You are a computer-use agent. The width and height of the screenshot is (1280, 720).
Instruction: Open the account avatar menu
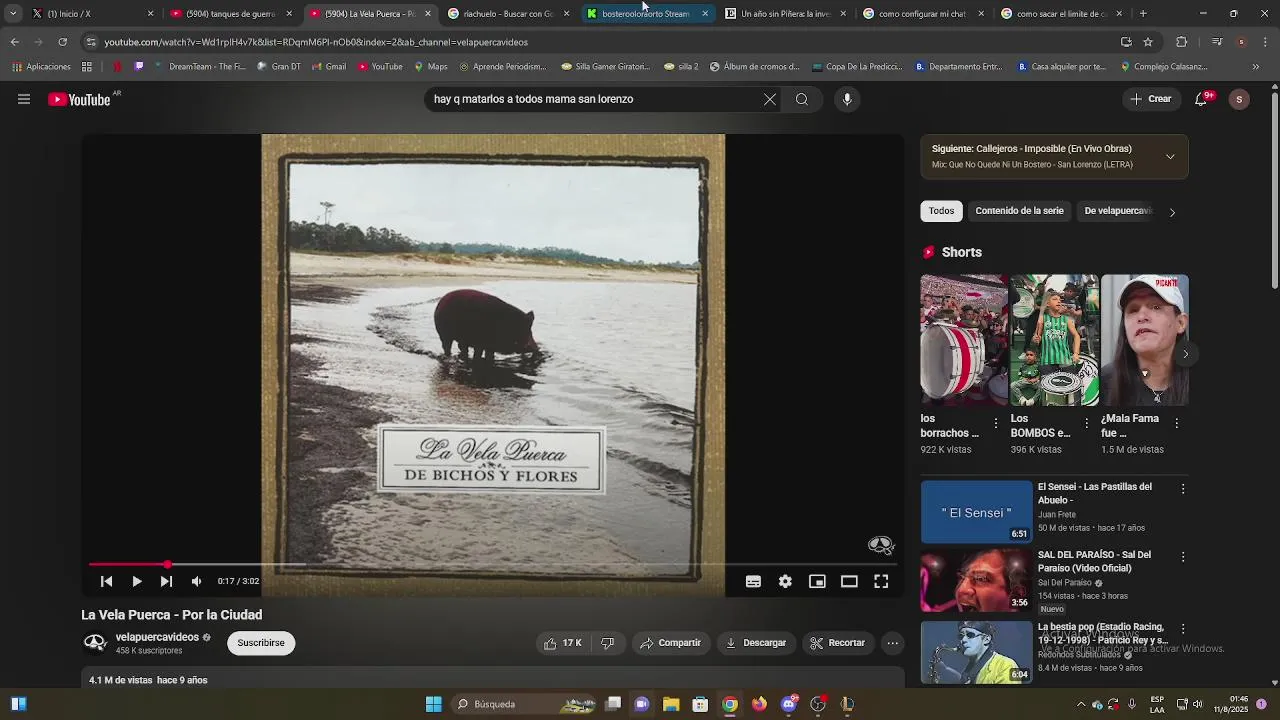click(1239, 99)
